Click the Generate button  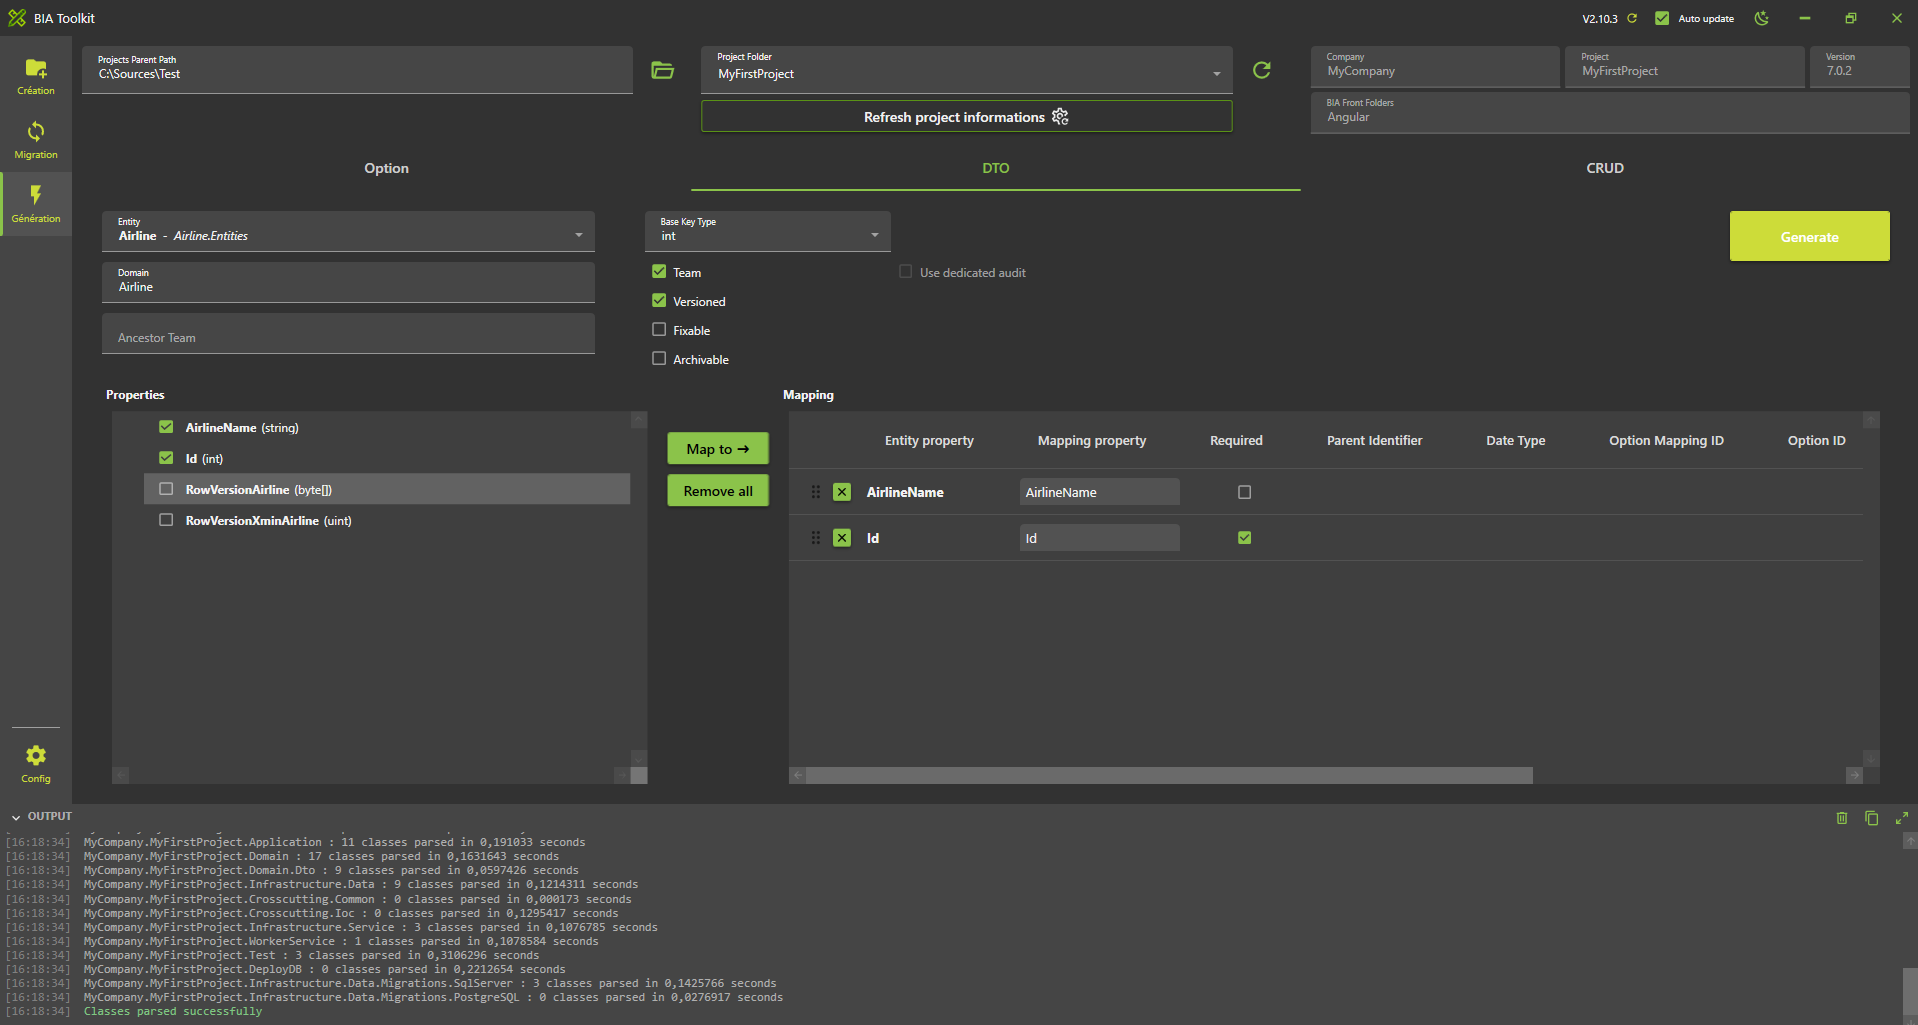(1809, 236)
